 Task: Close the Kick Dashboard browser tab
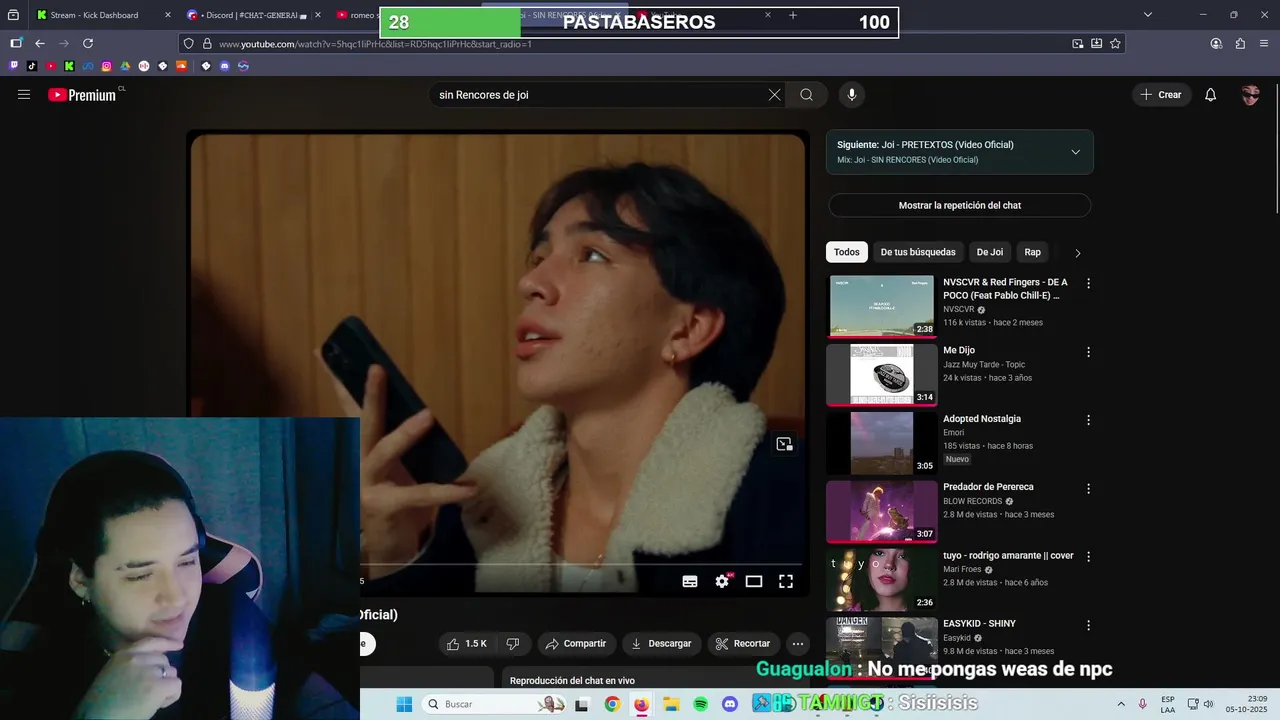click(166, 15)
